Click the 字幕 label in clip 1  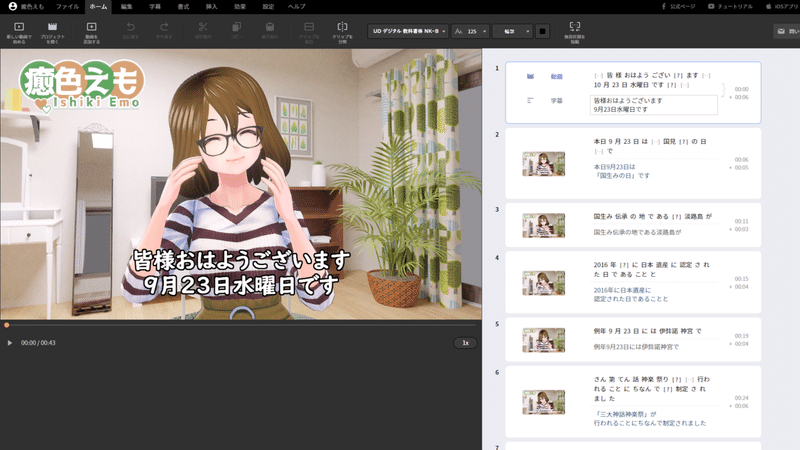click(557, 101)
